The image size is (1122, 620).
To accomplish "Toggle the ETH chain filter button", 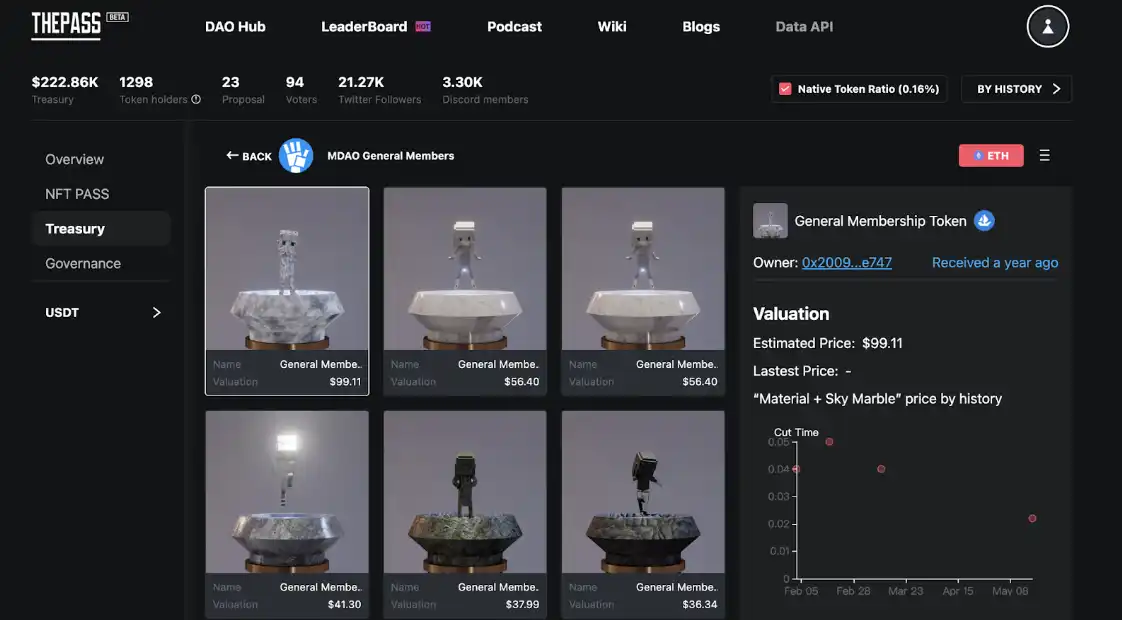I will point(990,156).
